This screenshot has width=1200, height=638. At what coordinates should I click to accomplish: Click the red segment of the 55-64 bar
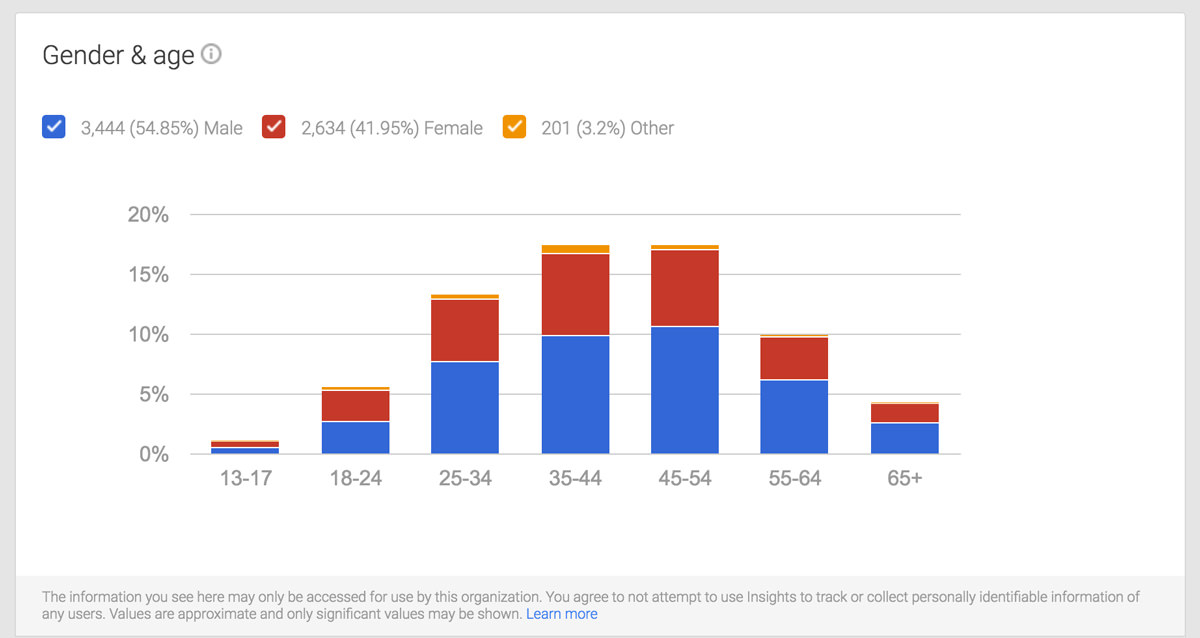point(794,358)
